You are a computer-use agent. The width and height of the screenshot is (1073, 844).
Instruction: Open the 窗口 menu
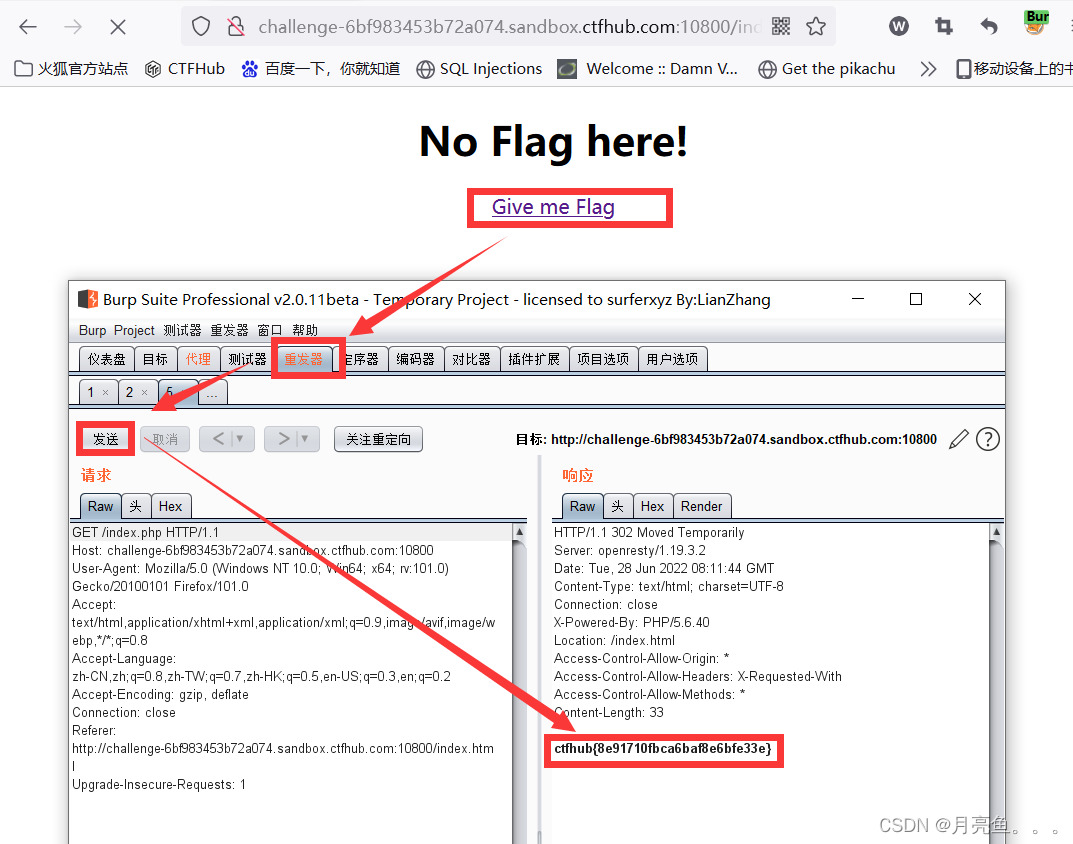point(270,330)
